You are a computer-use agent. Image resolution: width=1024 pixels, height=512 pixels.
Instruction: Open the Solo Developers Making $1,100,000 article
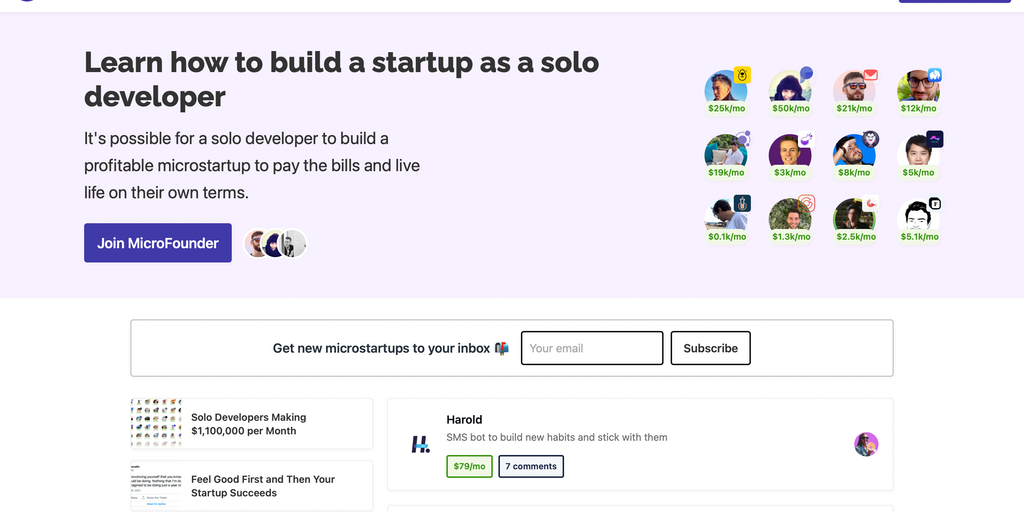tap(250, 424)
